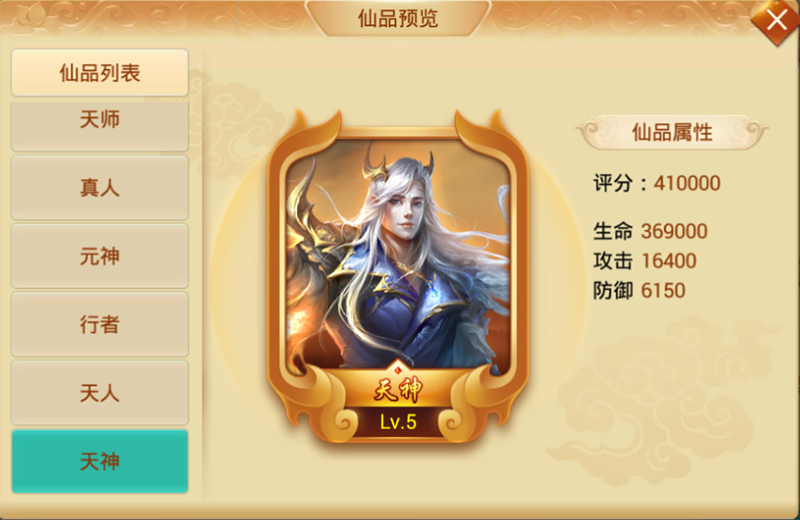
Task: Click the character's face in the portrait
Action: pos(404,212)
